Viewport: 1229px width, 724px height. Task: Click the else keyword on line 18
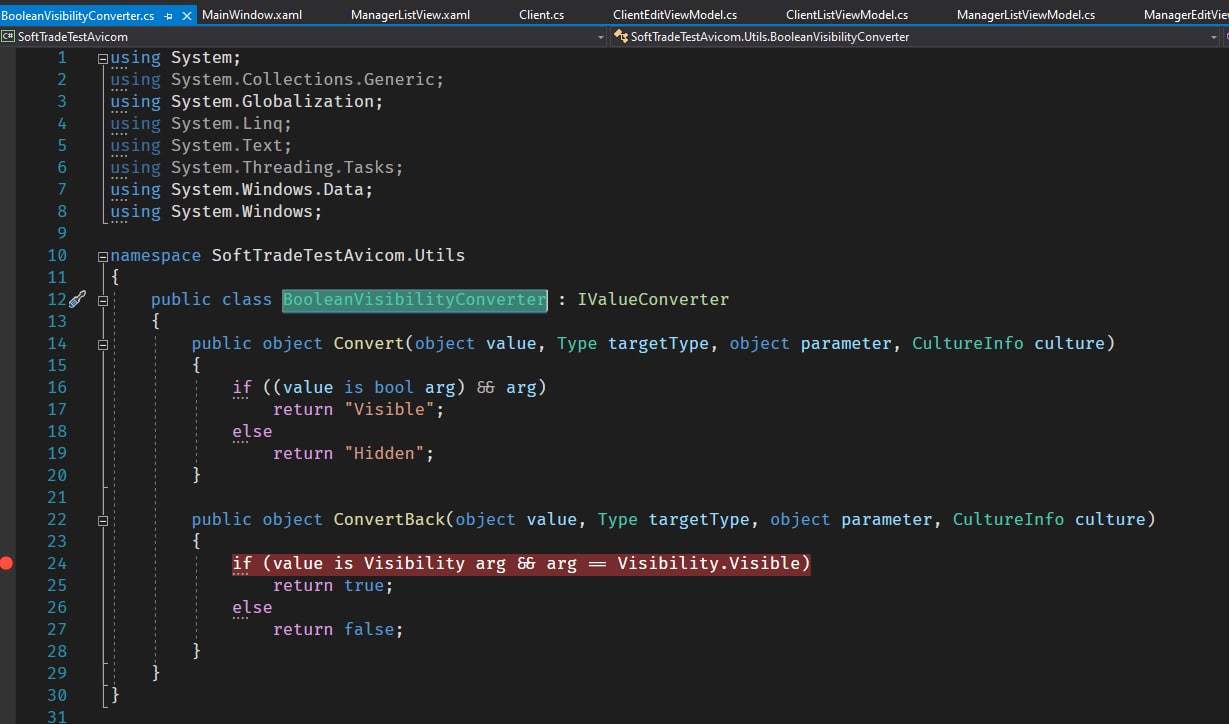(x=252, y=432)
